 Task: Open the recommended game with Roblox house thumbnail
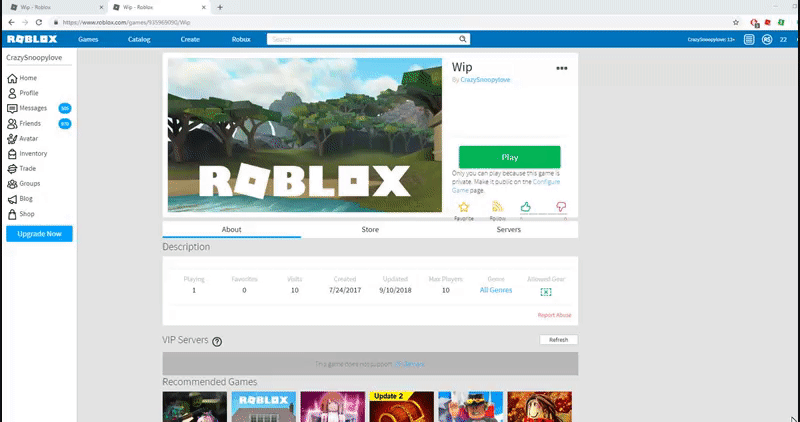point(264,407)
